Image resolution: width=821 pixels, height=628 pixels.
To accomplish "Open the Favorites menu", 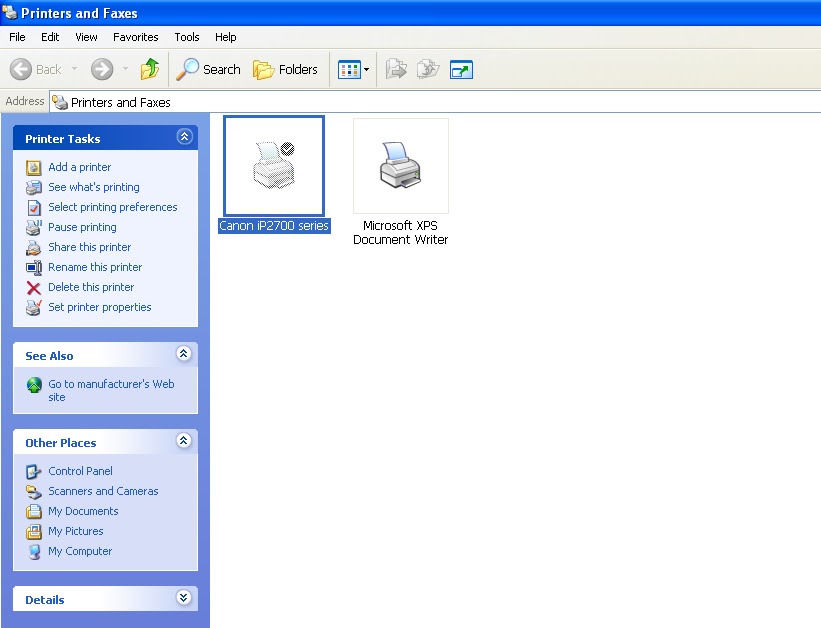I will pyautogui.click(x=136, y=37).
